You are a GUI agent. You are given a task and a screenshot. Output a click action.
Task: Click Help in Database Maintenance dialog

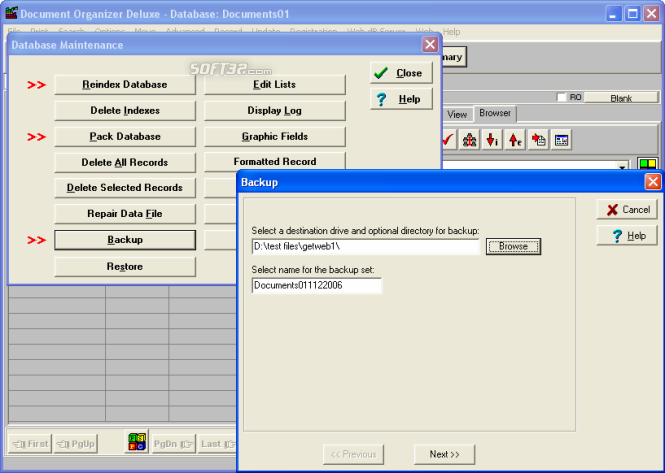[401, 99]
